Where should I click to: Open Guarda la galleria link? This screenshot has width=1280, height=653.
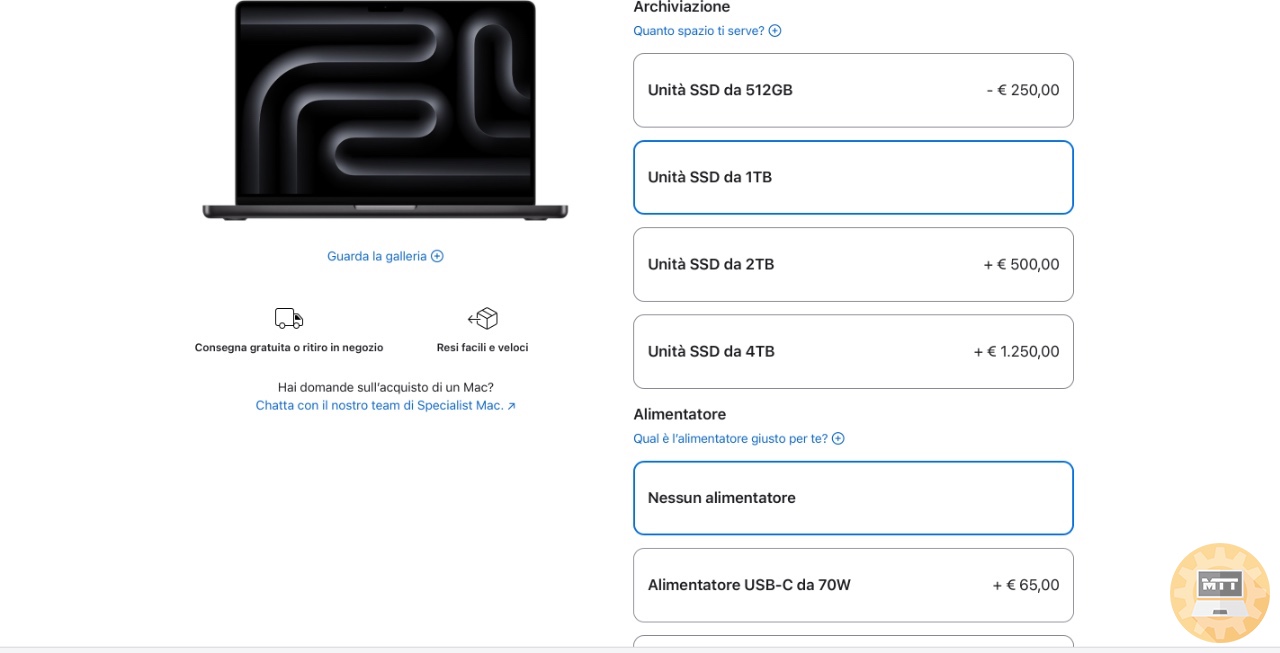(x=377, y=256)
